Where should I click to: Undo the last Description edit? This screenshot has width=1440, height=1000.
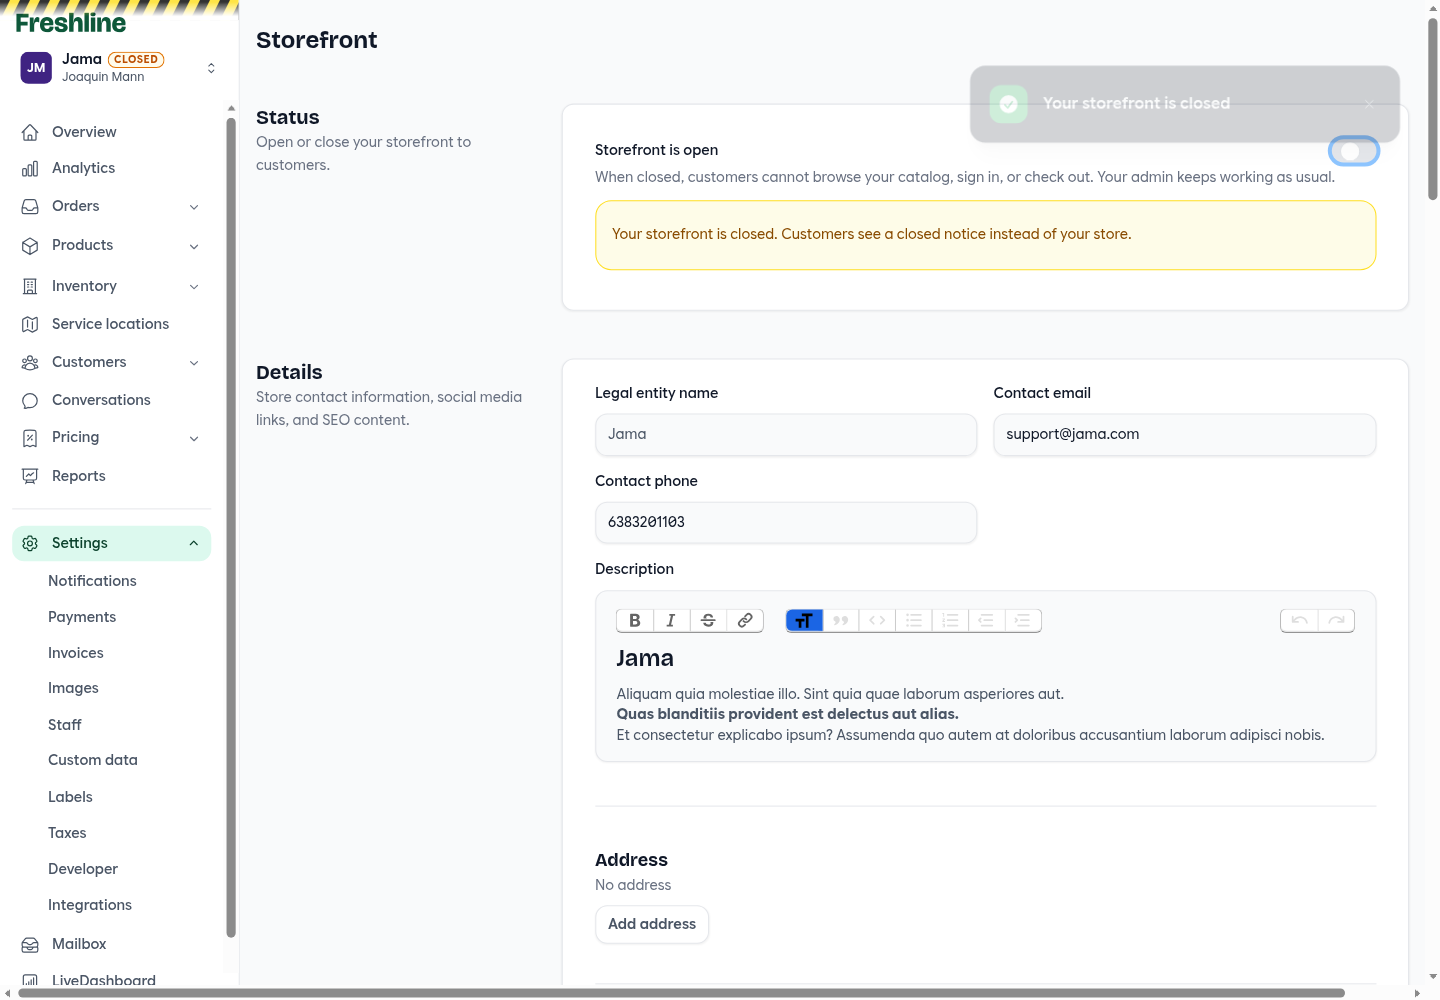click(1299, 621)
